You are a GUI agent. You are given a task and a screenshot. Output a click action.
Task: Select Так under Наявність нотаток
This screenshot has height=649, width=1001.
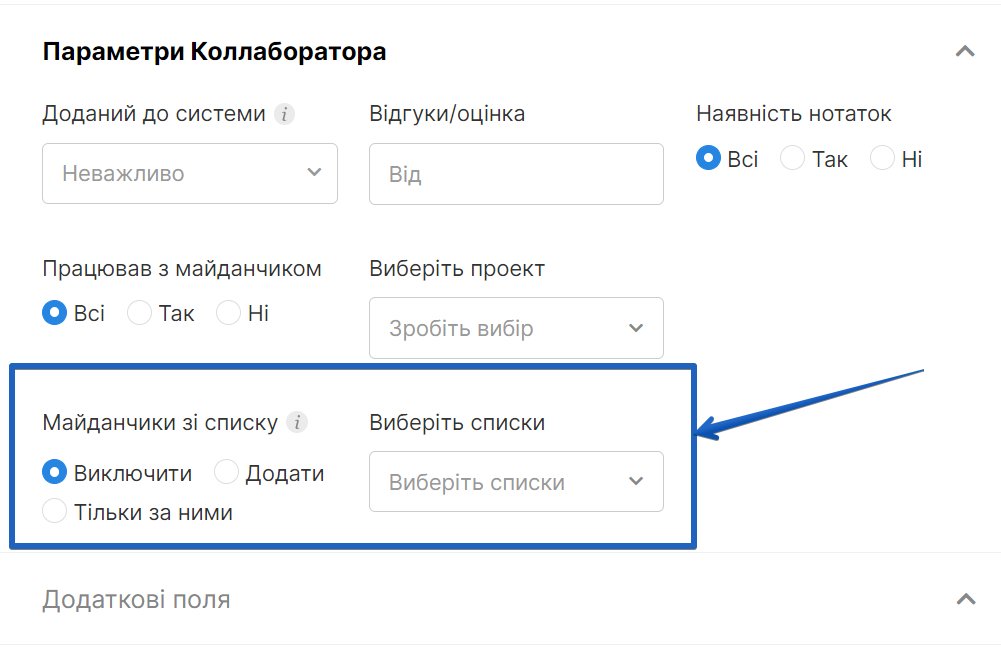click(x=793, y=159)
